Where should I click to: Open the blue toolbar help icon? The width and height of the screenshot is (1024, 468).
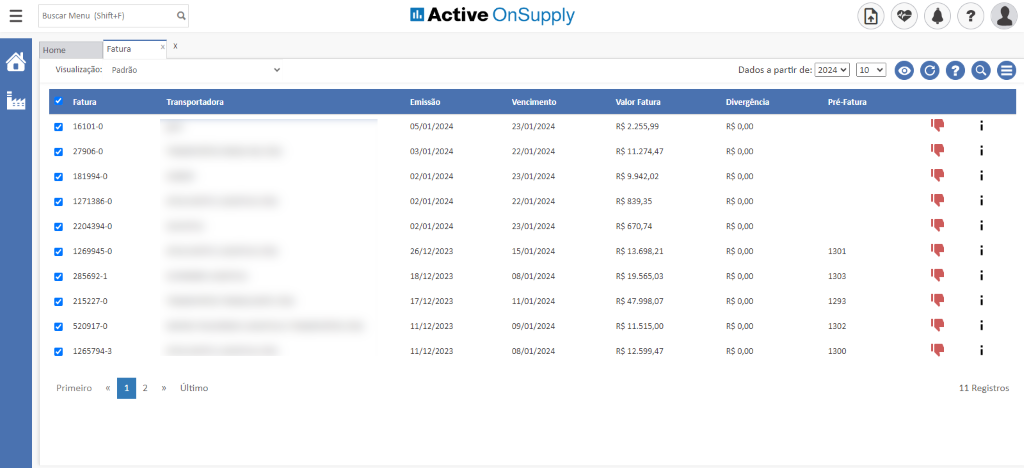(955, 70)
